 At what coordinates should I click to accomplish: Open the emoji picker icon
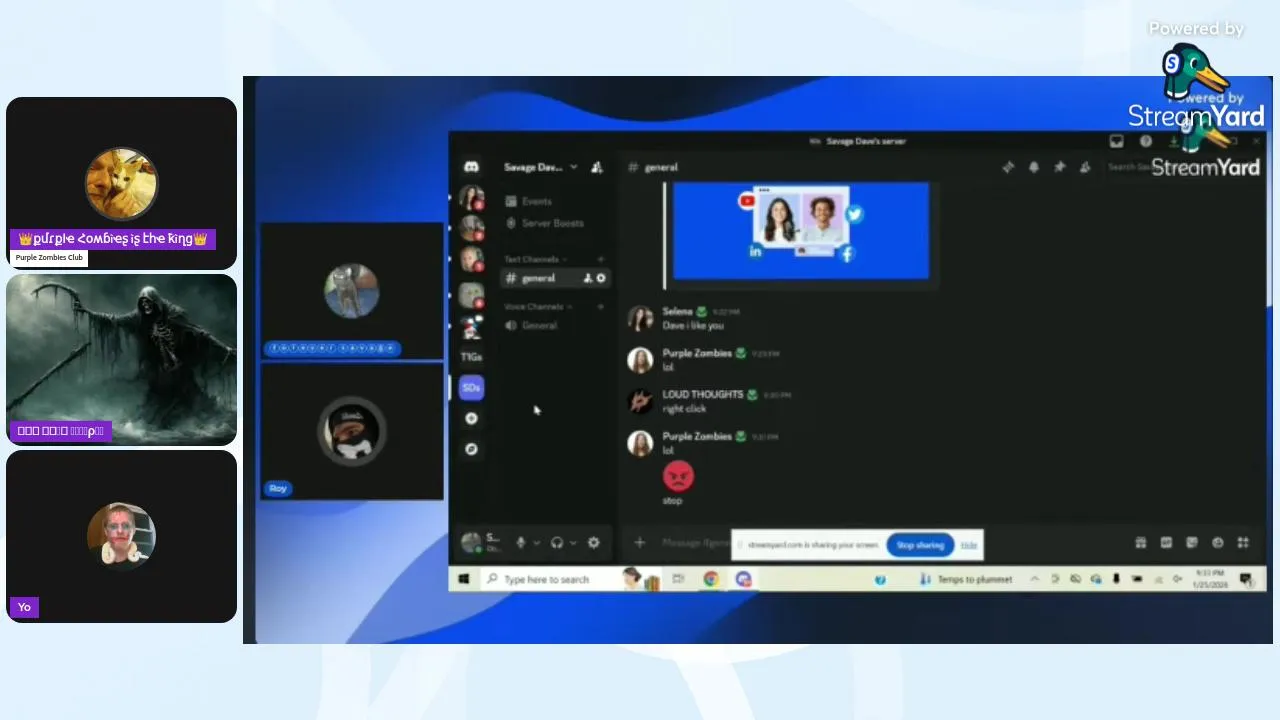pyautogui.click(x=1218, y=543)
